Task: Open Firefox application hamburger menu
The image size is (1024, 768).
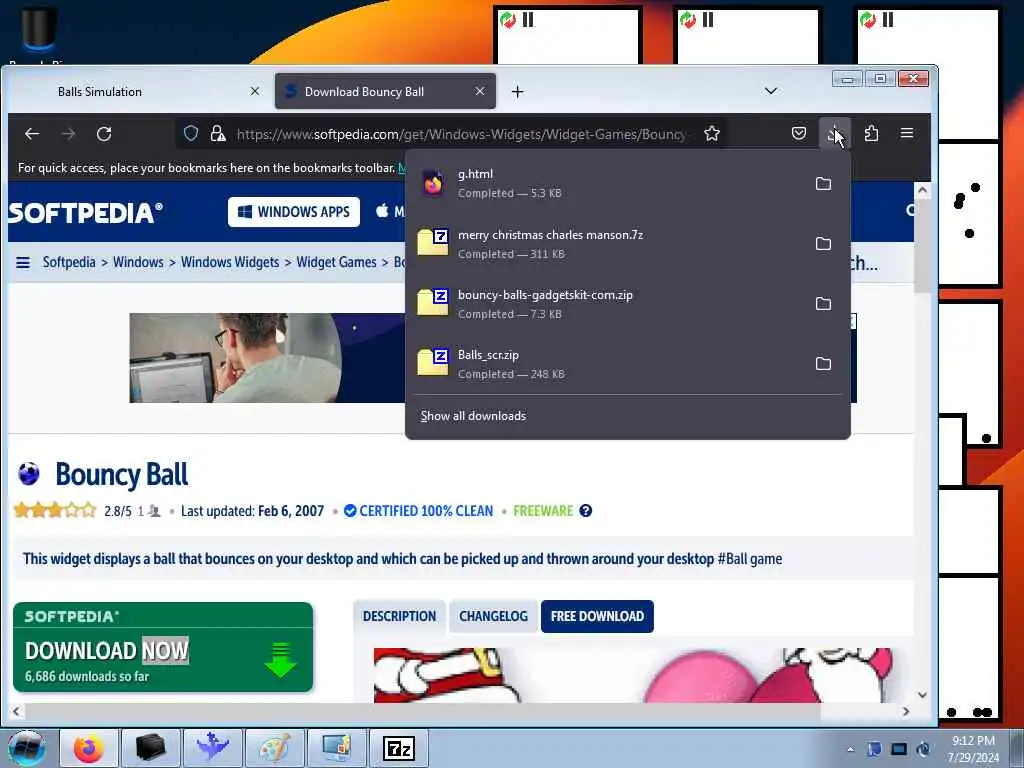Action: [906, 133]
